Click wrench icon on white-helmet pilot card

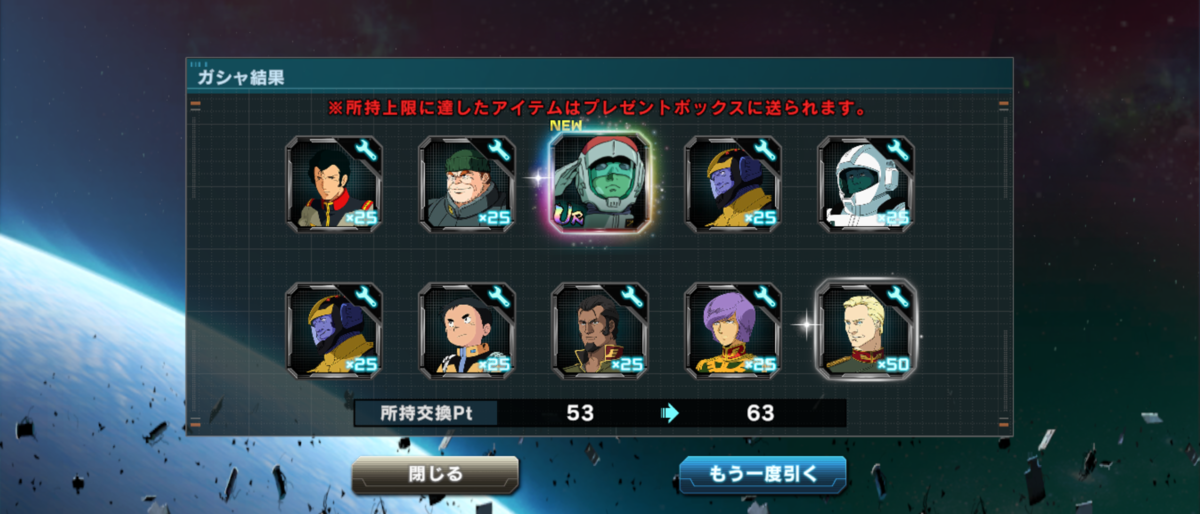896,152
